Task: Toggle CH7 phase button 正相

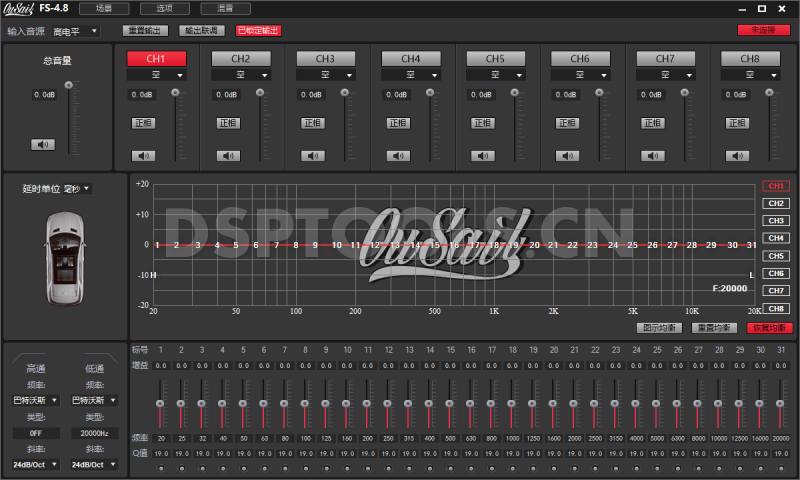Action: (x=653, y=123)
